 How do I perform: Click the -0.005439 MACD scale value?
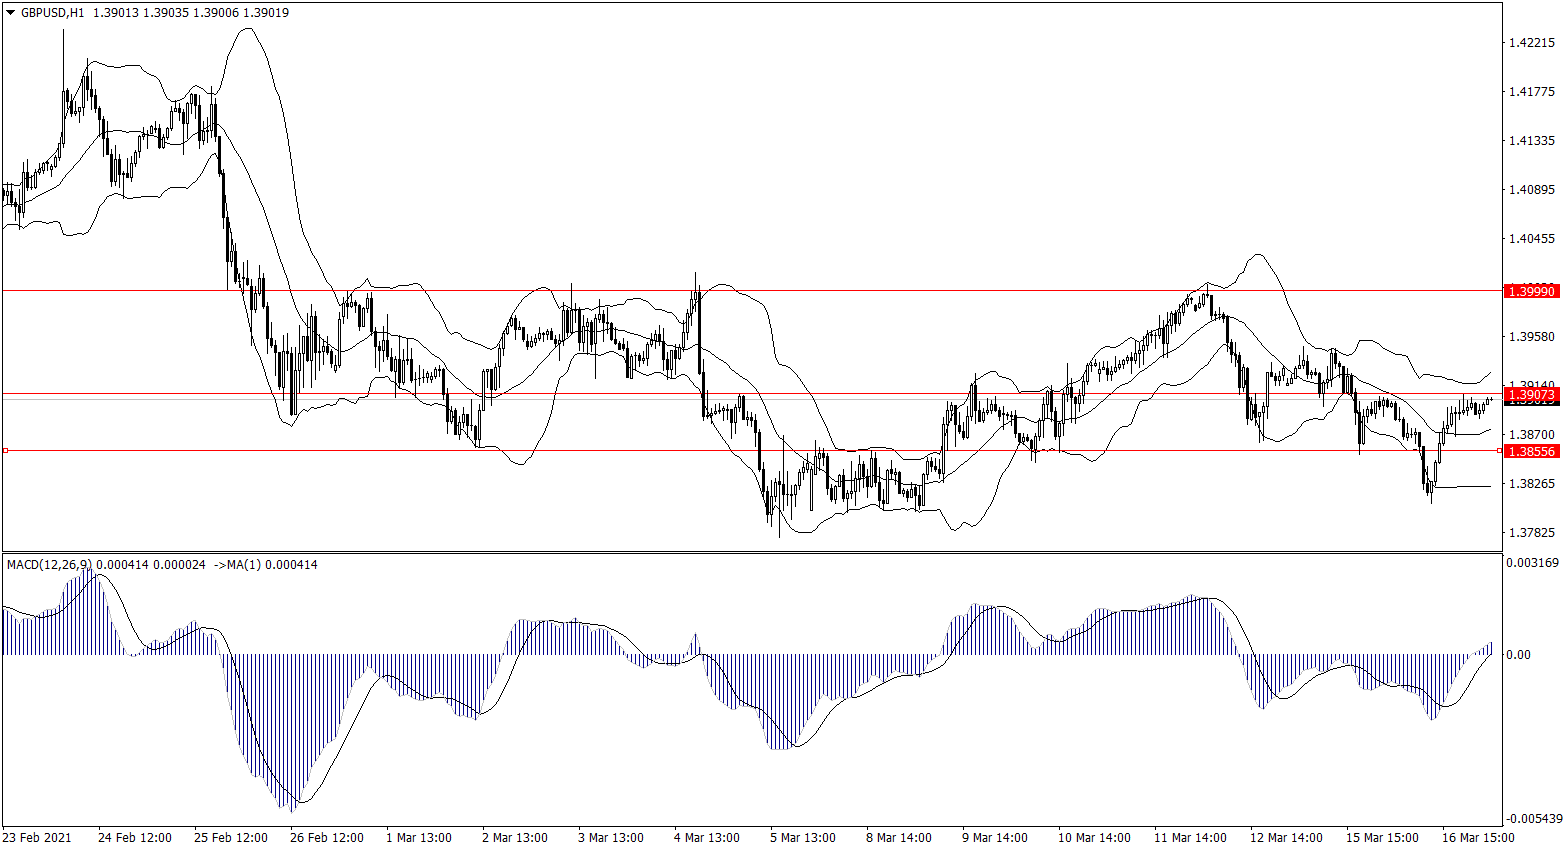1531,818
